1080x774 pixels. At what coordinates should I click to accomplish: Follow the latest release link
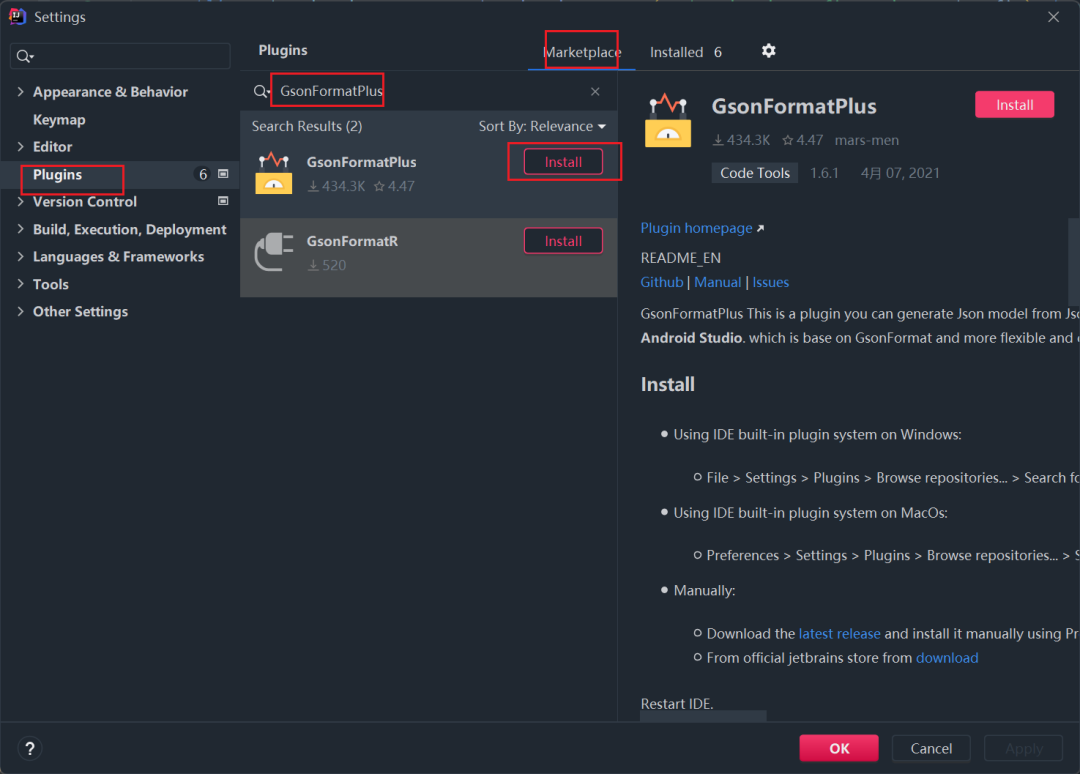[840, 634]
